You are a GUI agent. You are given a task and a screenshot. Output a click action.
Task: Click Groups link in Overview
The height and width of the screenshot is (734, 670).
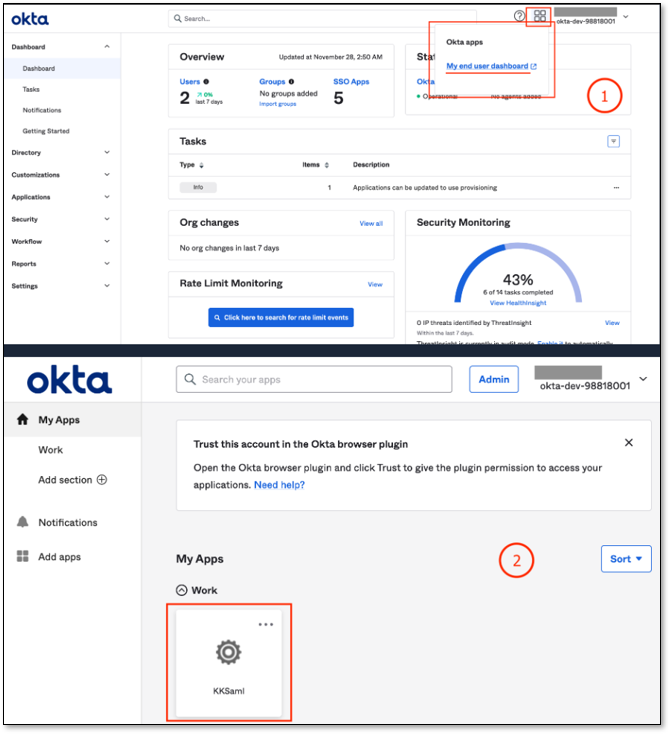pyautogui.click(x=272, y=81)
